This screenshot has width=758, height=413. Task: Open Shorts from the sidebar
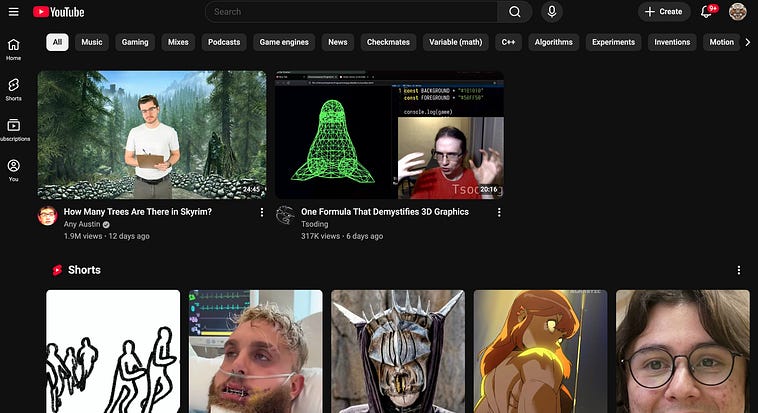click(14, 89)
